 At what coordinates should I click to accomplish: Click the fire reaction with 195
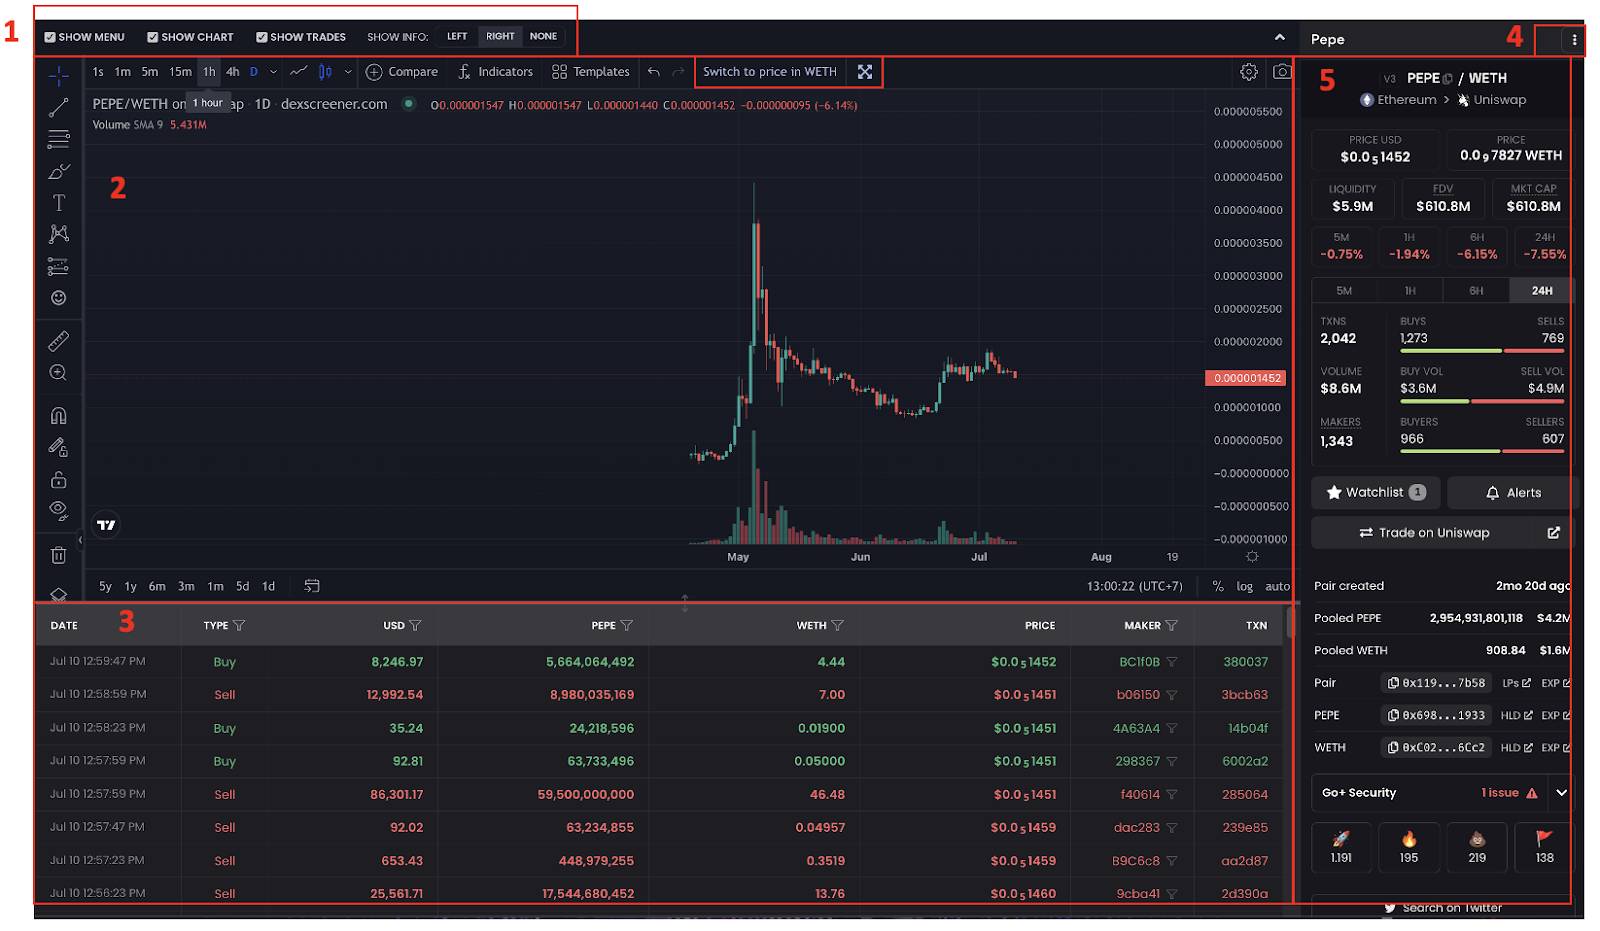pyautogui.click(x=1409, y=847)
